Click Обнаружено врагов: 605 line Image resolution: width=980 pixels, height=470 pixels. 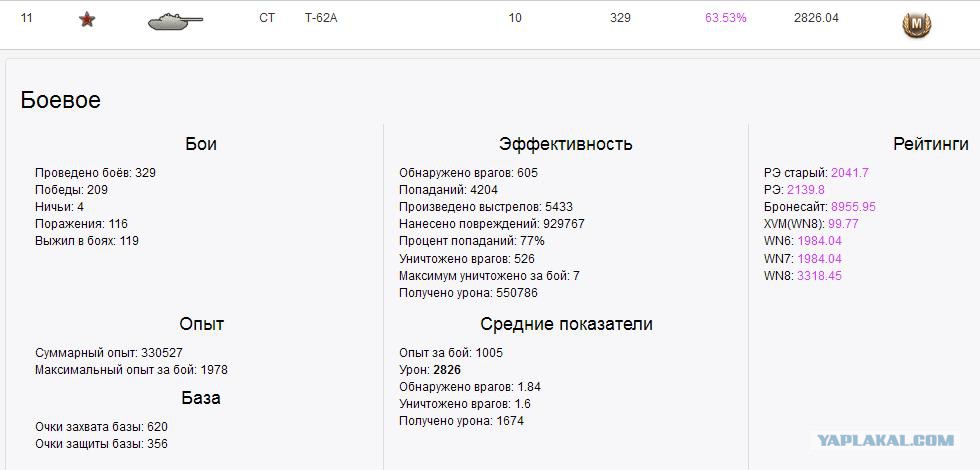point(468,173)
